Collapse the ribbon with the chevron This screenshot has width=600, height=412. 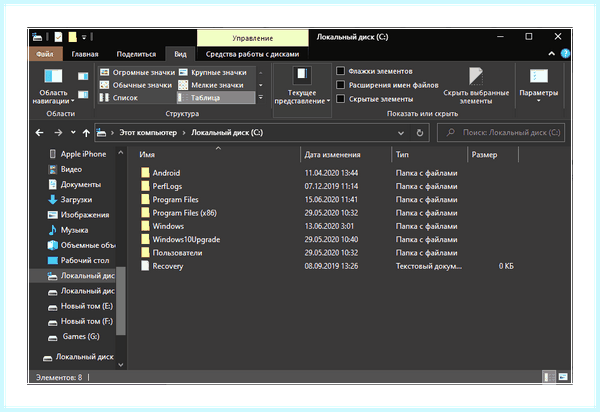[x=551, y=54]
